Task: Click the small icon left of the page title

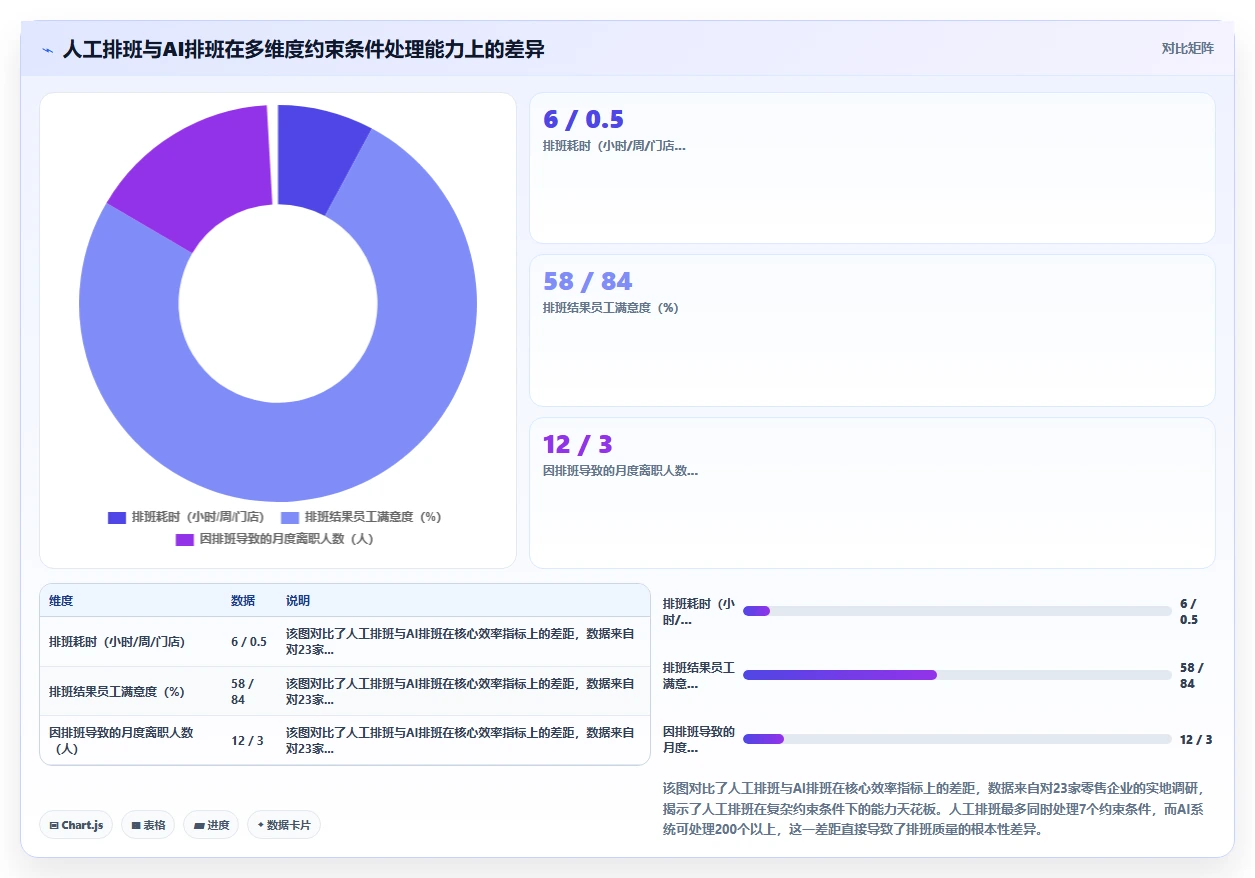Action: click(x=47, y=49)
